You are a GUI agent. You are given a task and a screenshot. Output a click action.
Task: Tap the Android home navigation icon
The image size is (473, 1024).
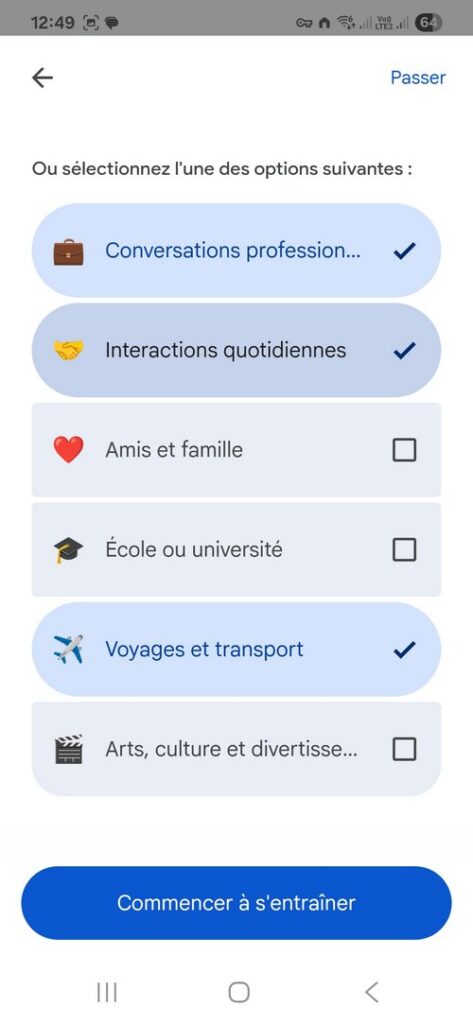coord(239,992)
